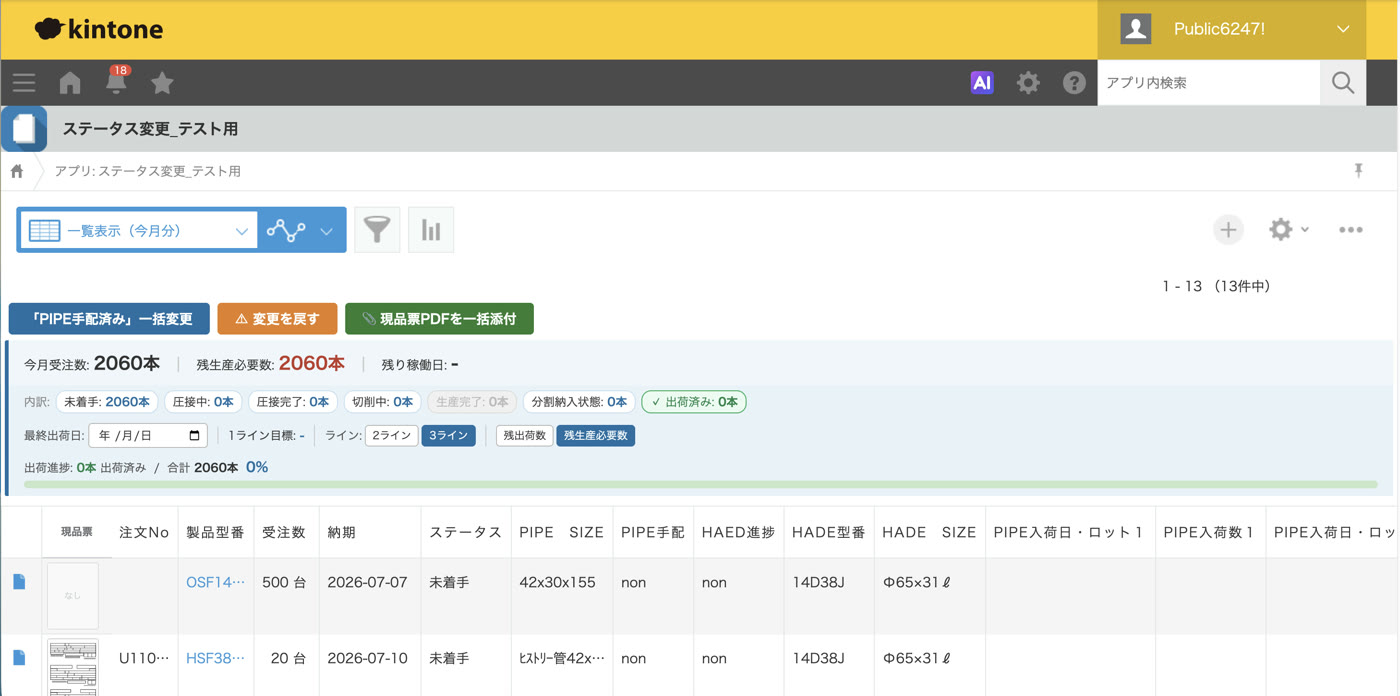Toggle the 出荷済み: 0本 filter chip
This screenshot has width=1400, height=696.
point(694,402)
